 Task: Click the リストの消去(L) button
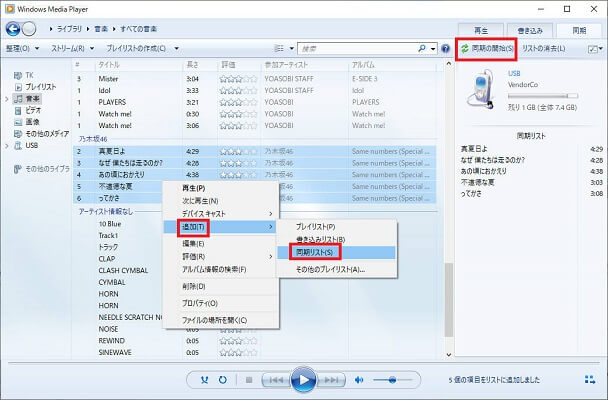coord(544,49)
